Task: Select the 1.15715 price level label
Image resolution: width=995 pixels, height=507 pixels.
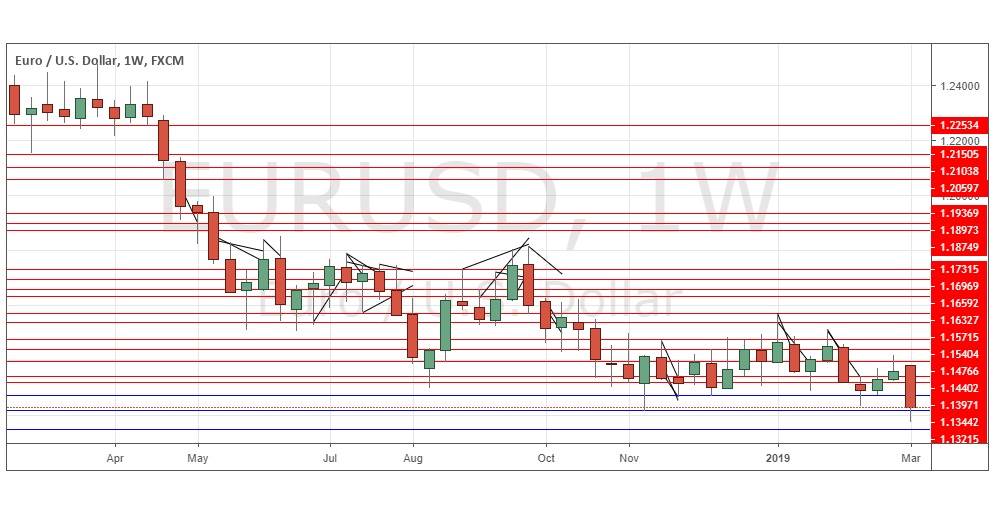Action: [x=959, y=338]
